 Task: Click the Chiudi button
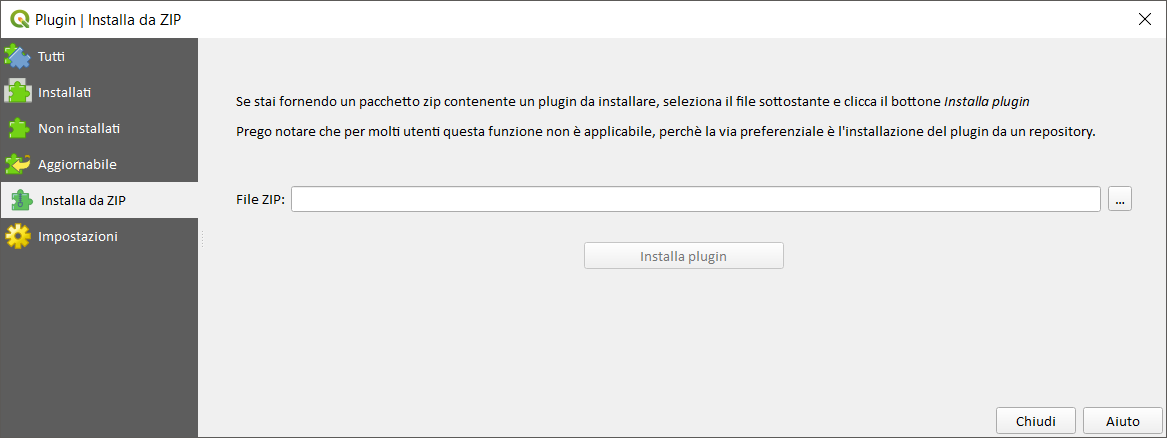[x=1036, y=421]
